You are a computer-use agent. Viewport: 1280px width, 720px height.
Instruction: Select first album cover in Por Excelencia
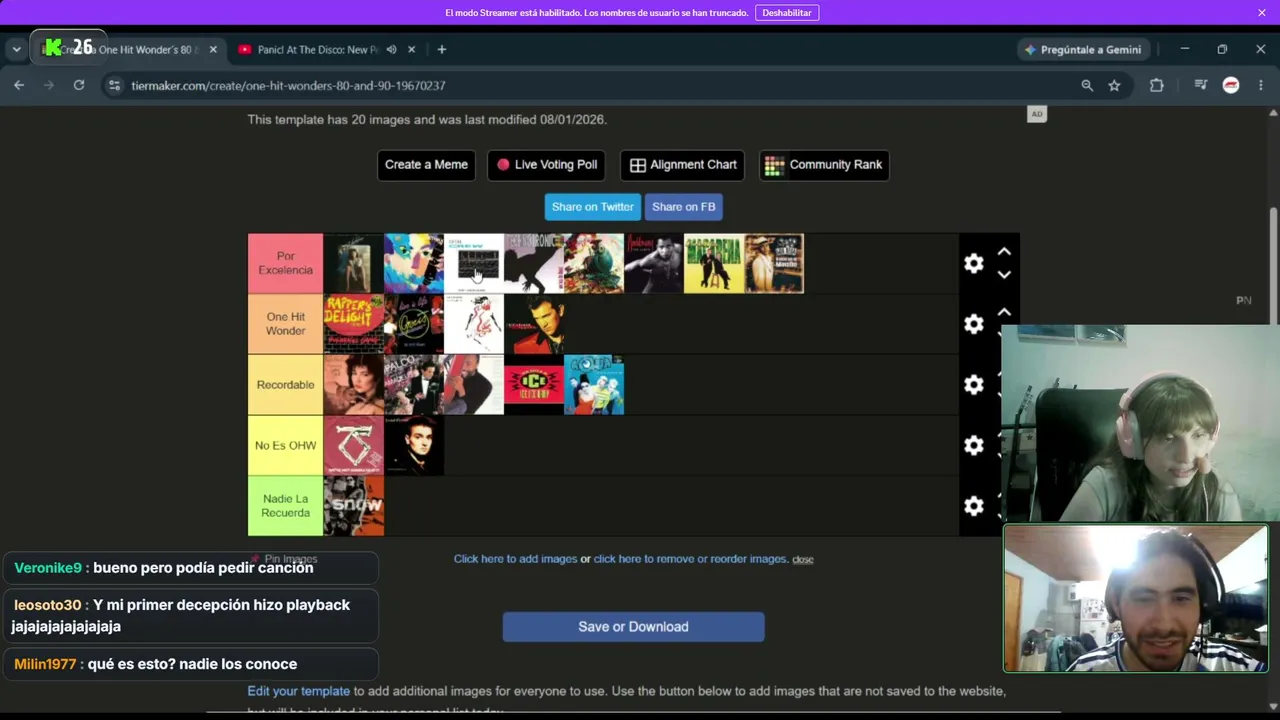click(x=354, y=263)
